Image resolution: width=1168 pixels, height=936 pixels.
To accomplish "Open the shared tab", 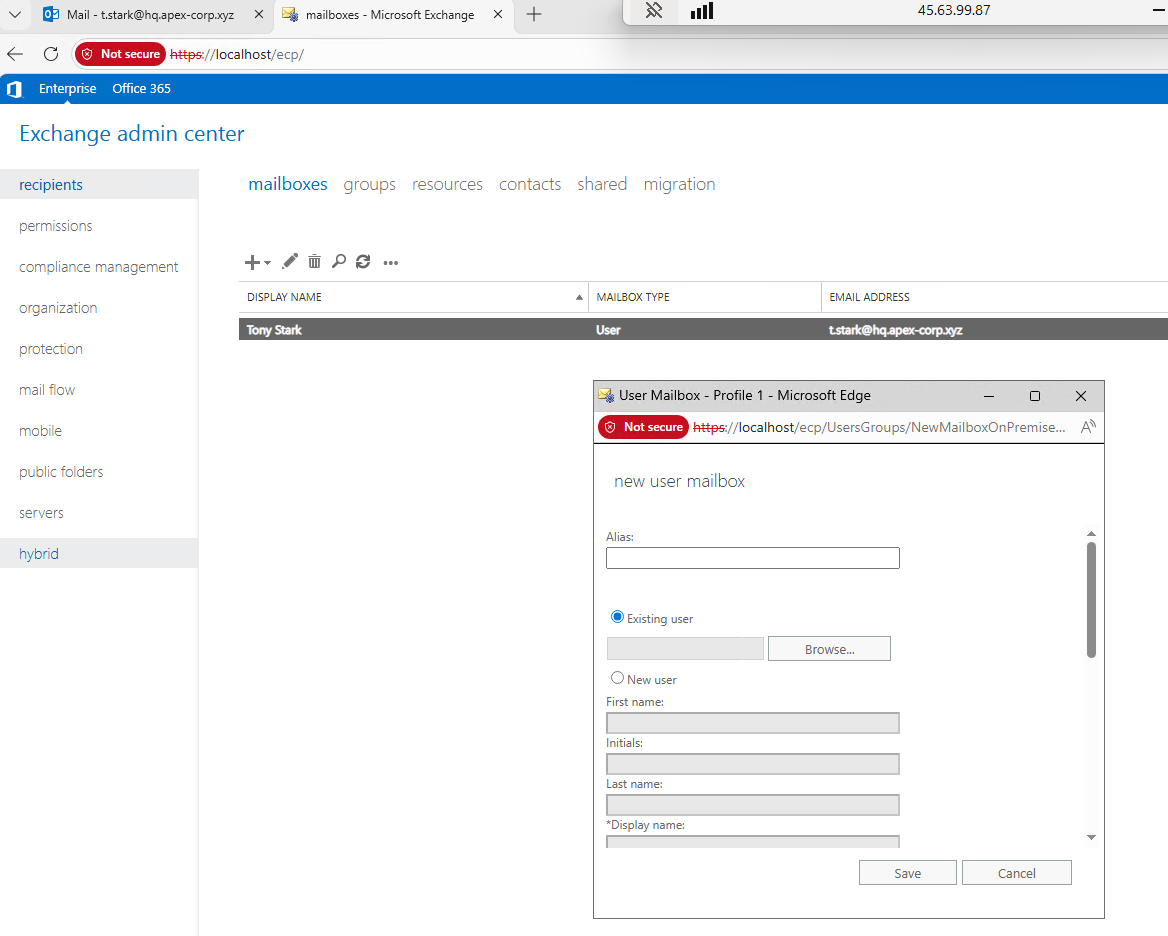I will coord(602,184).
